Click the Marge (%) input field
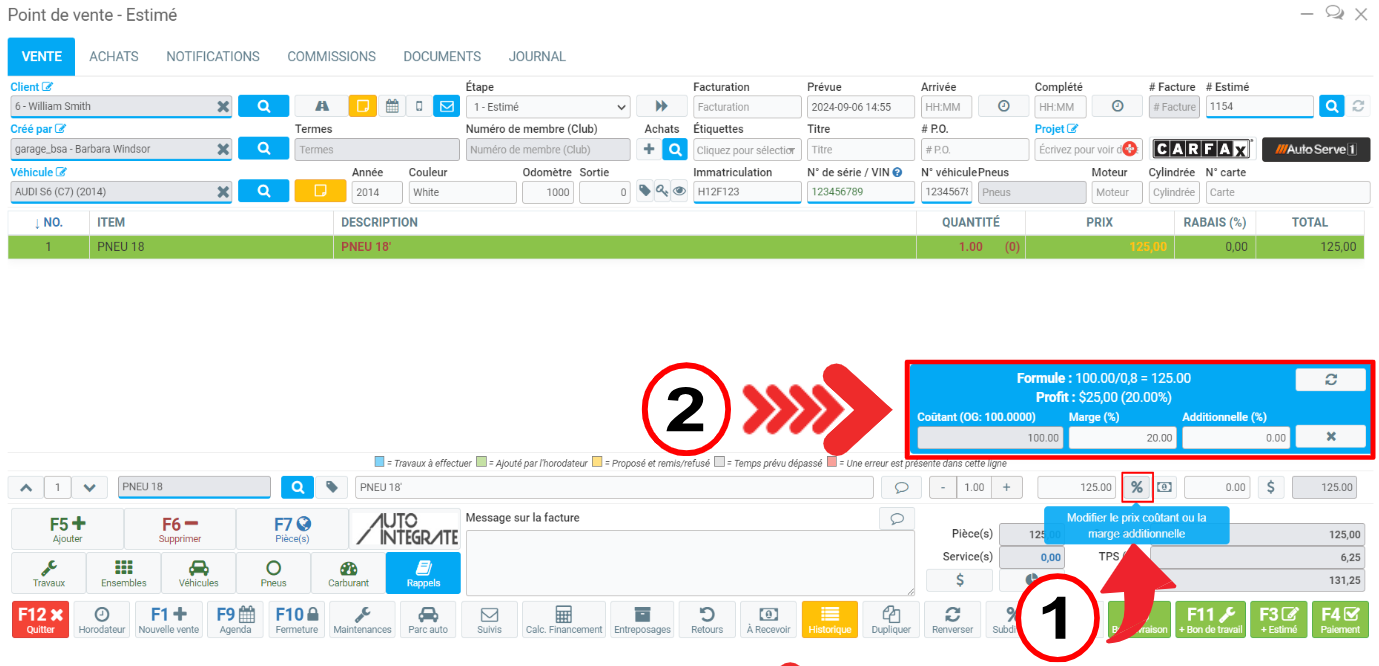1379x666 pixels. click(x=1121, y=437)
